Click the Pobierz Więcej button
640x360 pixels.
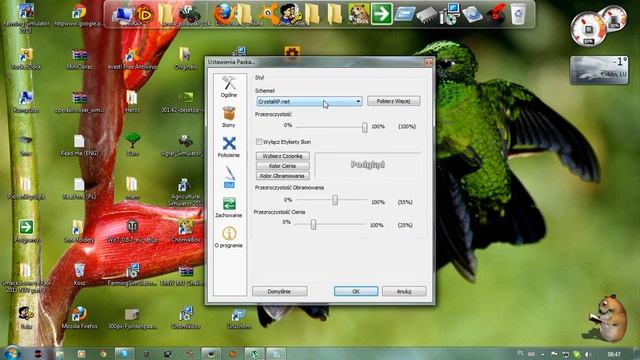click(393, 101)
